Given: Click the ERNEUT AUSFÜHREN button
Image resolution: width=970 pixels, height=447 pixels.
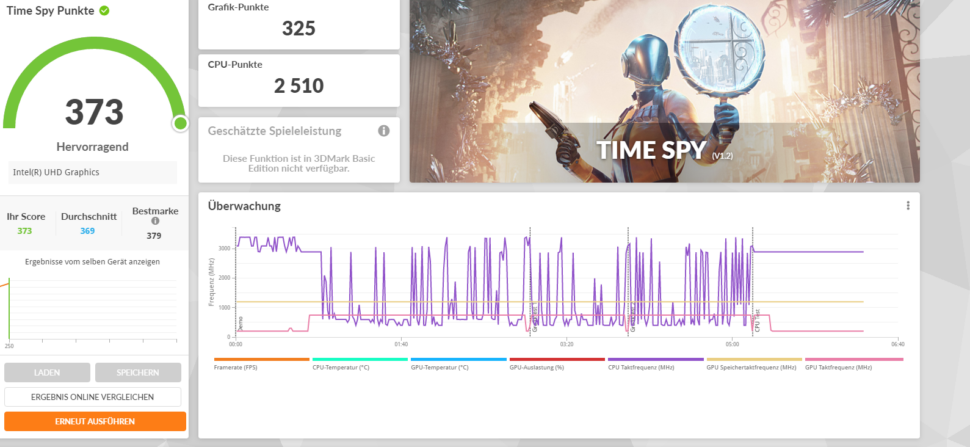Looking at the screenshot, I should [x=95, y=422].
